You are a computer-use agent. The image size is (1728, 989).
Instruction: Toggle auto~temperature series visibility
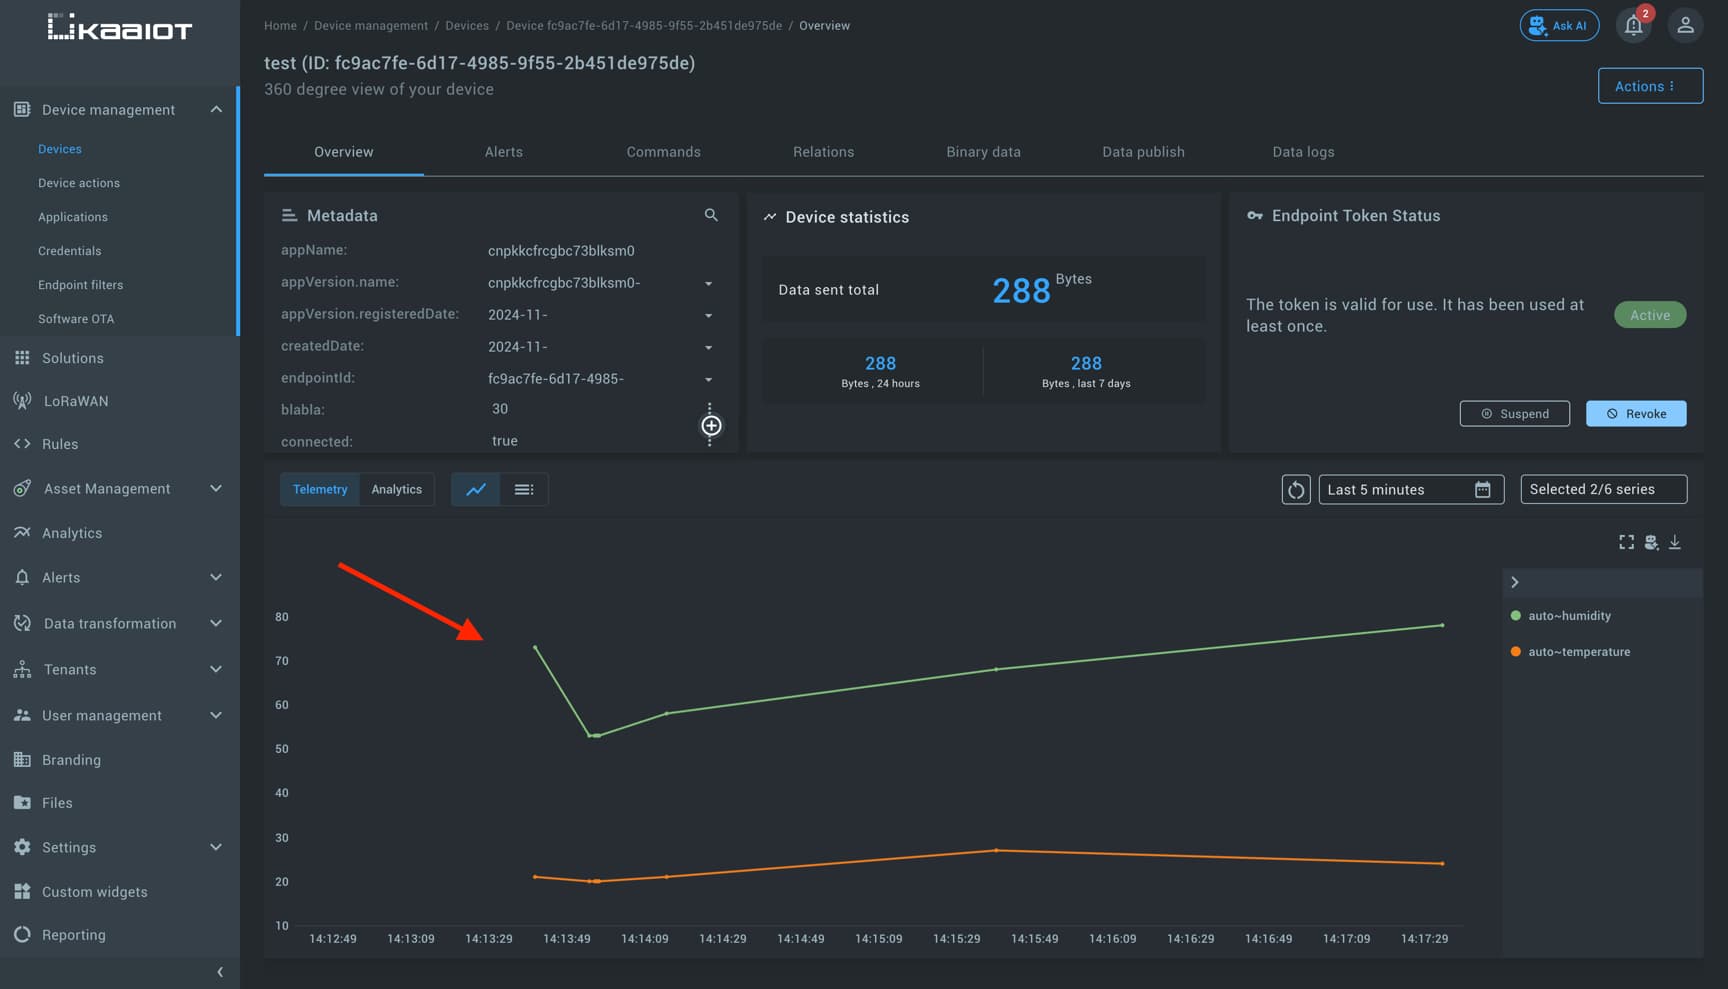(x=1570, y=652)
